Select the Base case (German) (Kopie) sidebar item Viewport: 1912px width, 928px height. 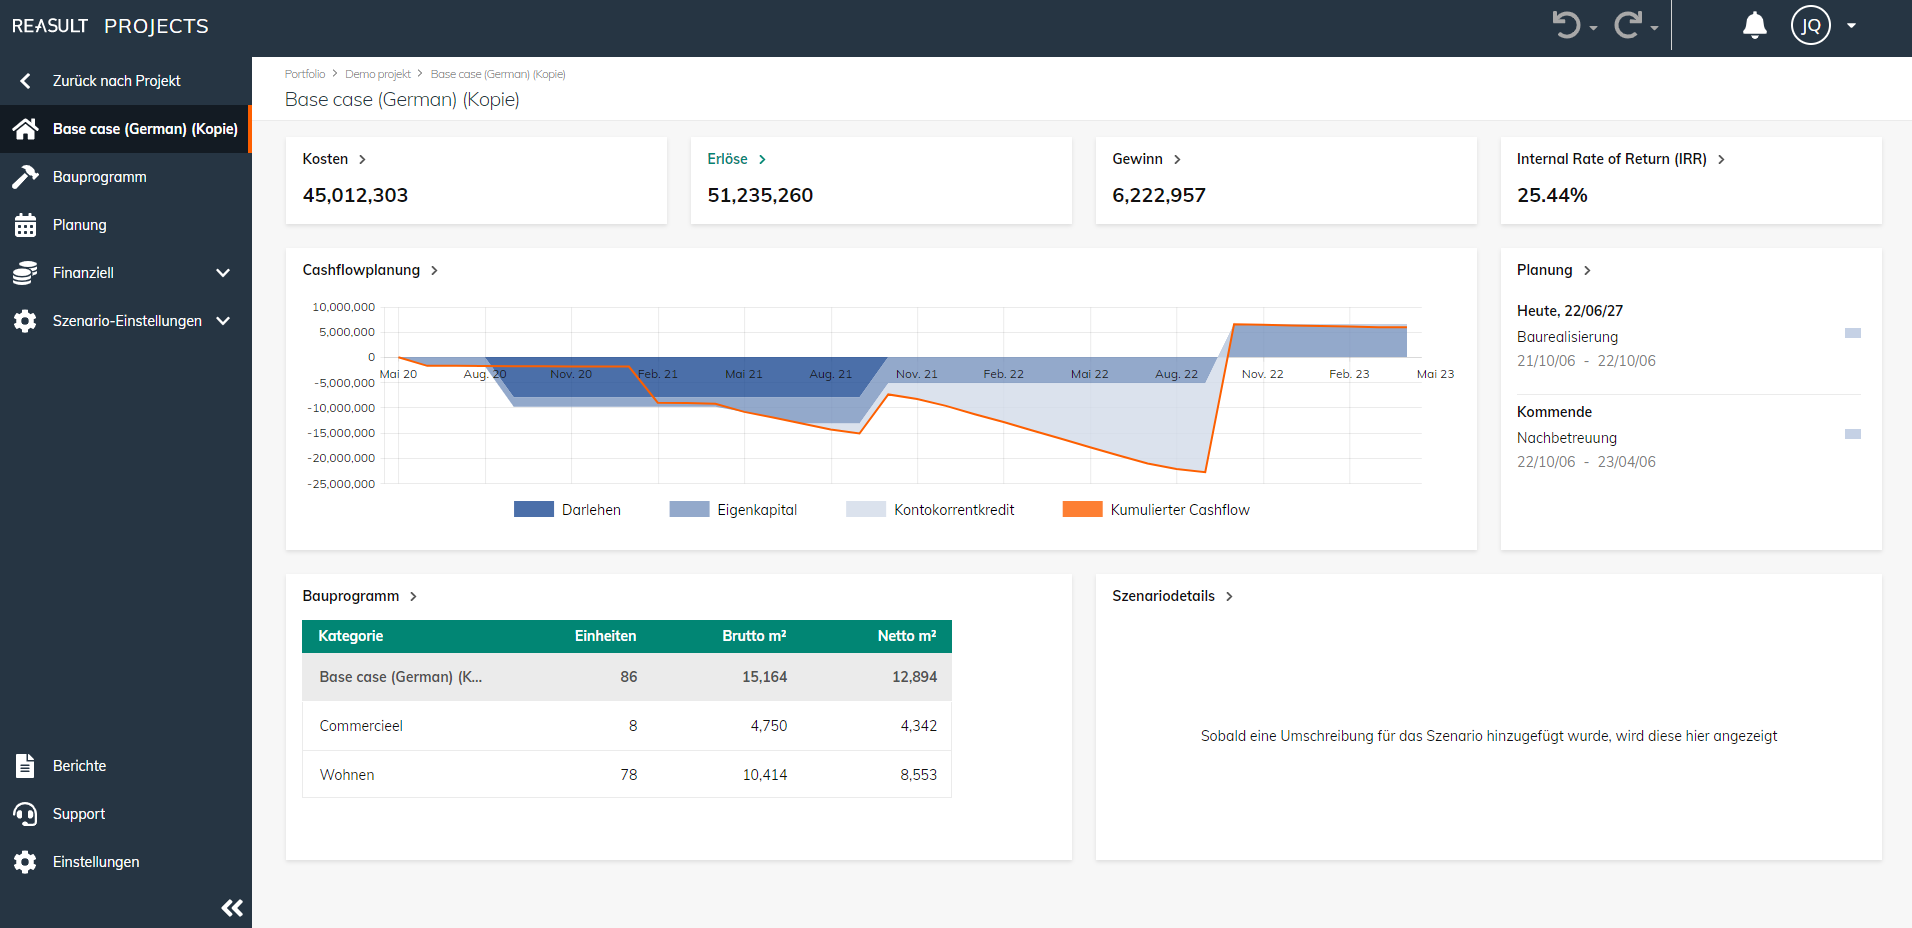[145, 129]
